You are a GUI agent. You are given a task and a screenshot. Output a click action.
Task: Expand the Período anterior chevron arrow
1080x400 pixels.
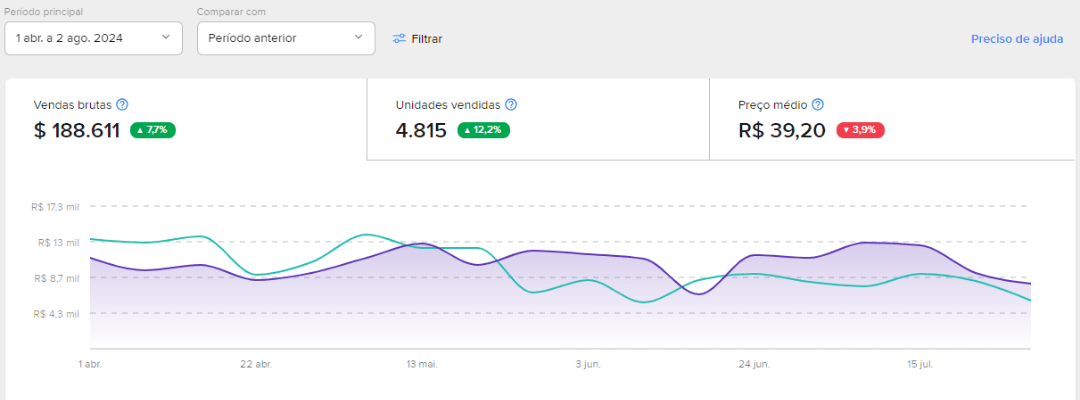pyautogui.click(x=358, y=37)
